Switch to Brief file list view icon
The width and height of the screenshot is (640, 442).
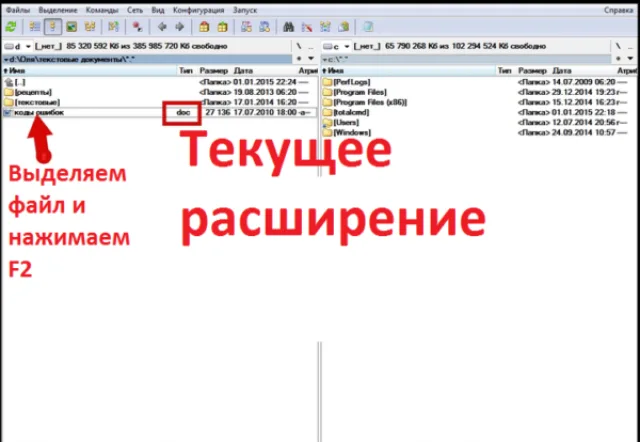click(x=35, y=27)
